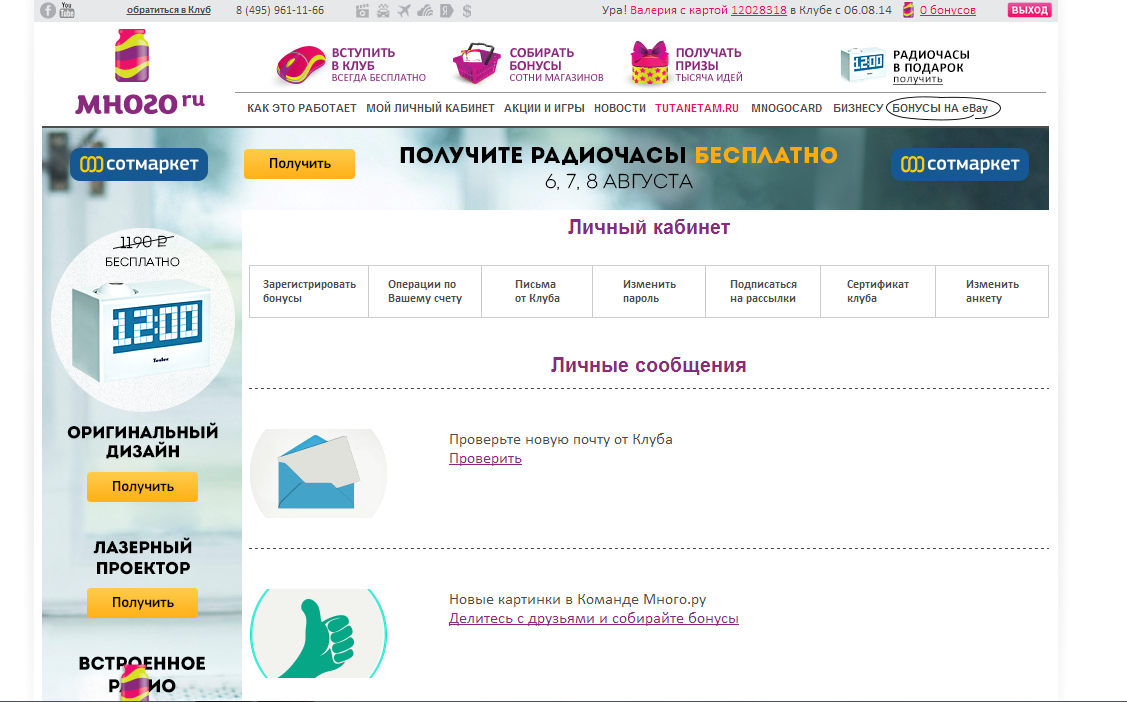This screenshot has width=1127, height=702.
Task: Click the получить link under Радиочасы в подарок
Action: click(x=917, y=79)
